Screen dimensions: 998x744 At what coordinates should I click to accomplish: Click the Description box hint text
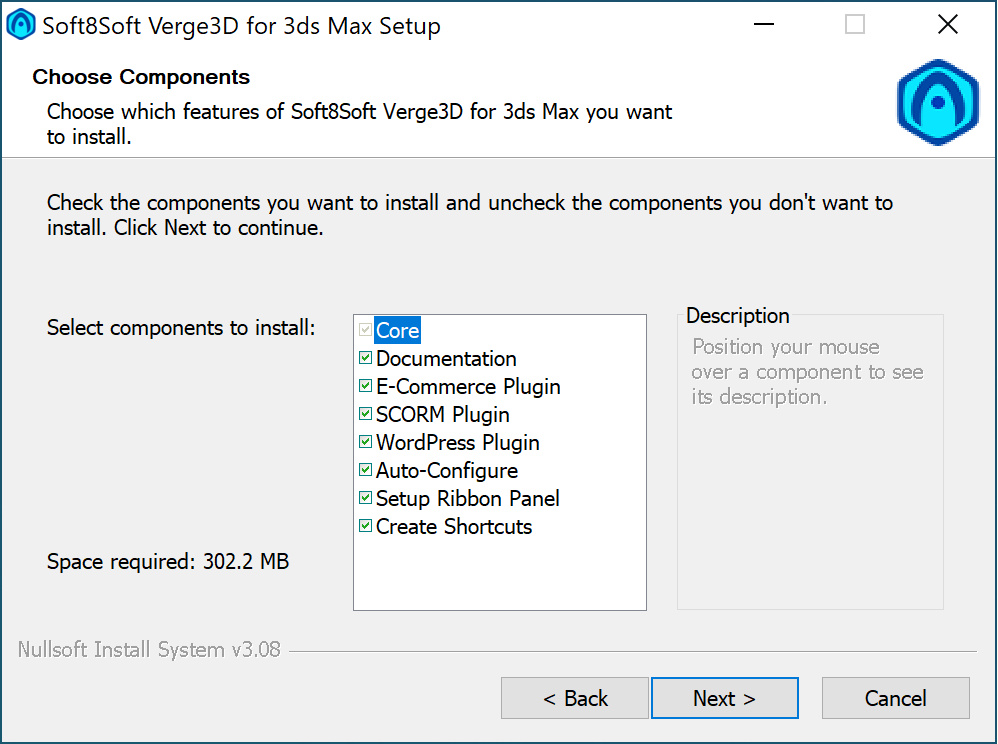click(807, 372)
